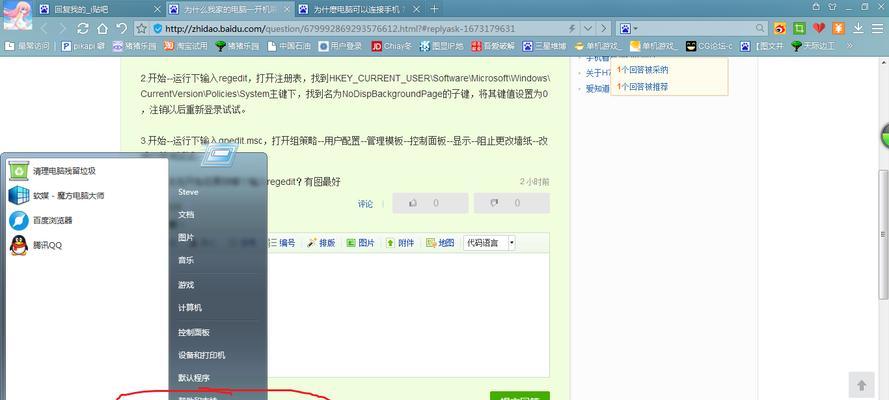
Task: Open the downloads arrow icon
Action: [x=858, y=28]
